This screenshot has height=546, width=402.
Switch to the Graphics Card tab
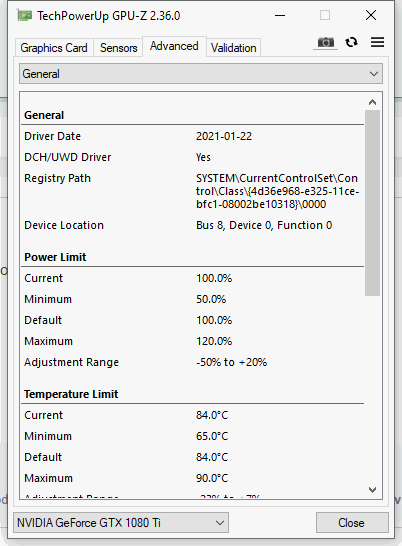point(54,48)
